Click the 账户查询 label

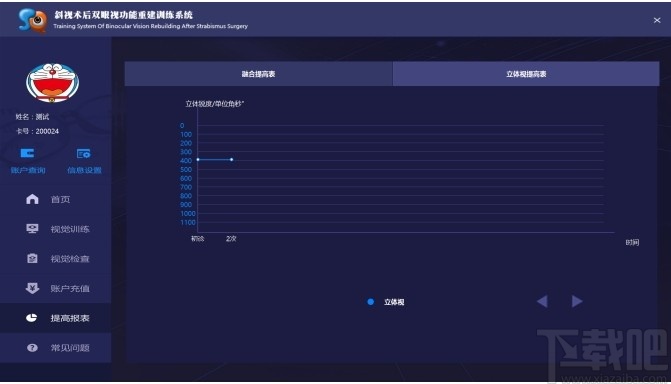28,170
